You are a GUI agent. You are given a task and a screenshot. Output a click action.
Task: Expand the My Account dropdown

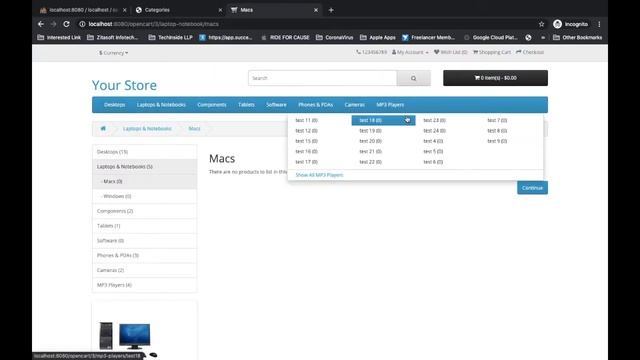click(x=410, y=52)
